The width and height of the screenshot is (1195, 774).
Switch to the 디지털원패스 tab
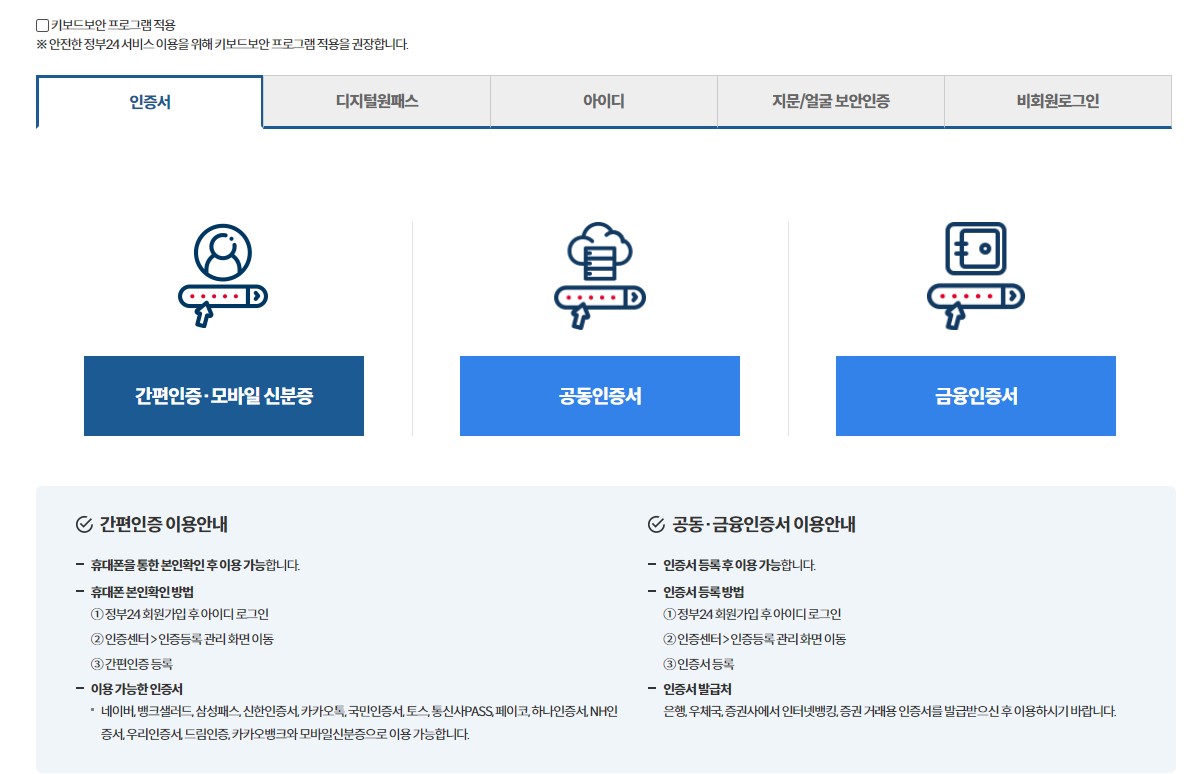coord(375,102)
